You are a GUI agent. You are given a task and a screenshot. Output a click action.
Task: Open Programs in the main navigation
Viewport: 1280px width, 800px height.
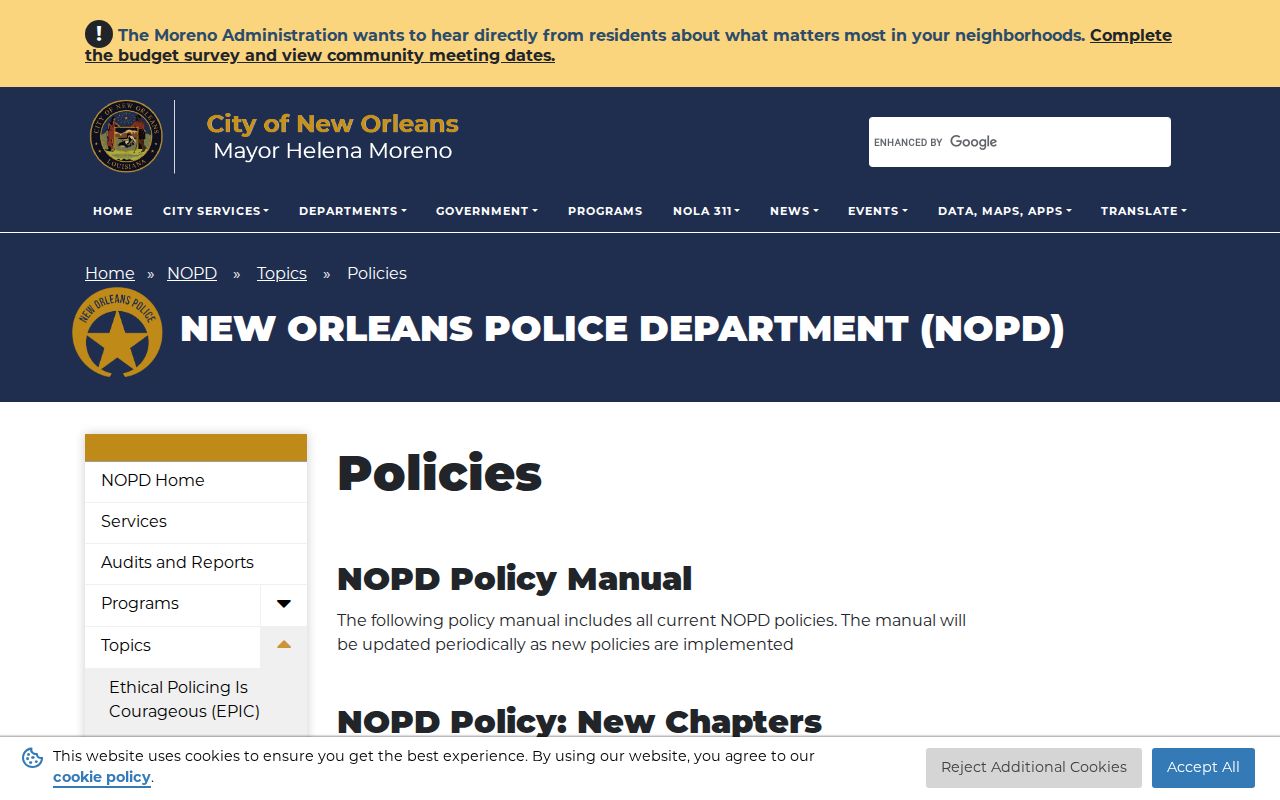pos(605,211)
